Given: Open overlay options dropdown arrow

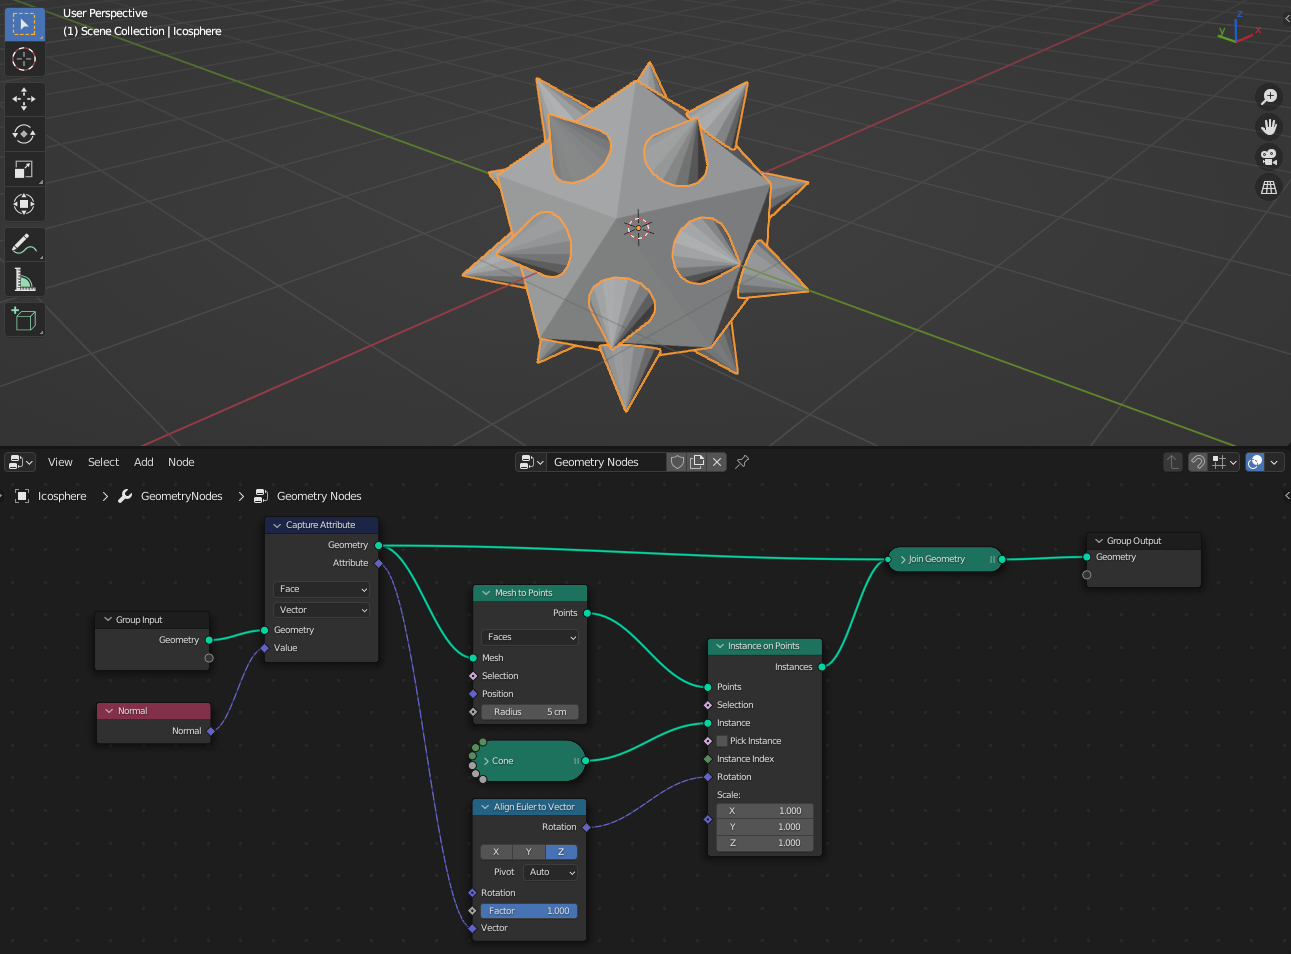Looking at the screenshot, I should [1274, 462].
